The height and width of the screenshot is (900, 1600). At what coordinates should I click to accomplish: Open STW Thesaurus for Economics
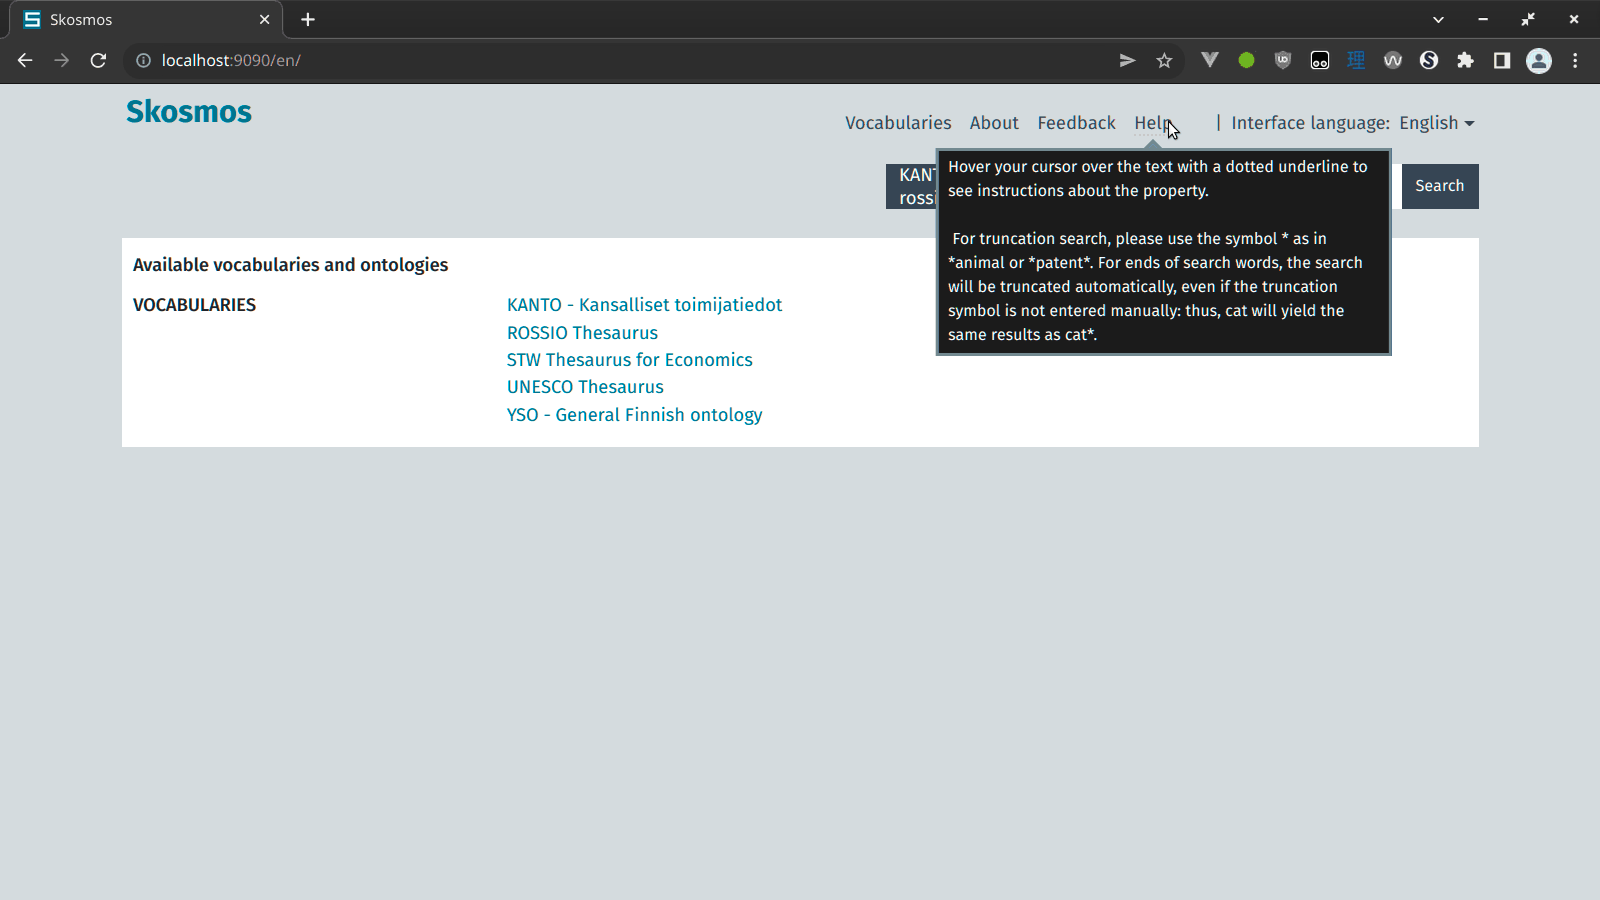(x=629, y=360)
